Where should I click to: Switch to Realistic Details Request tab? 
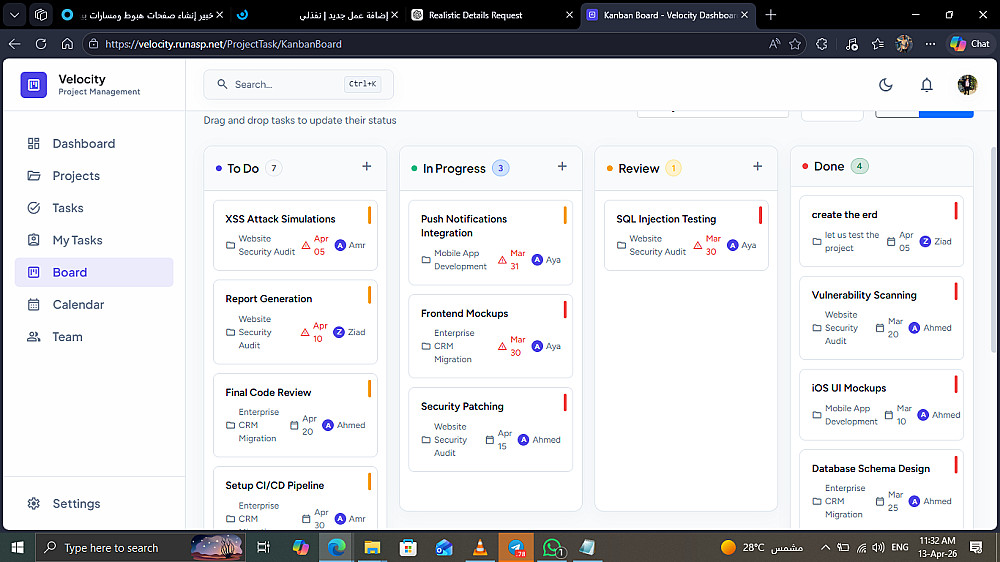(492, 15)
